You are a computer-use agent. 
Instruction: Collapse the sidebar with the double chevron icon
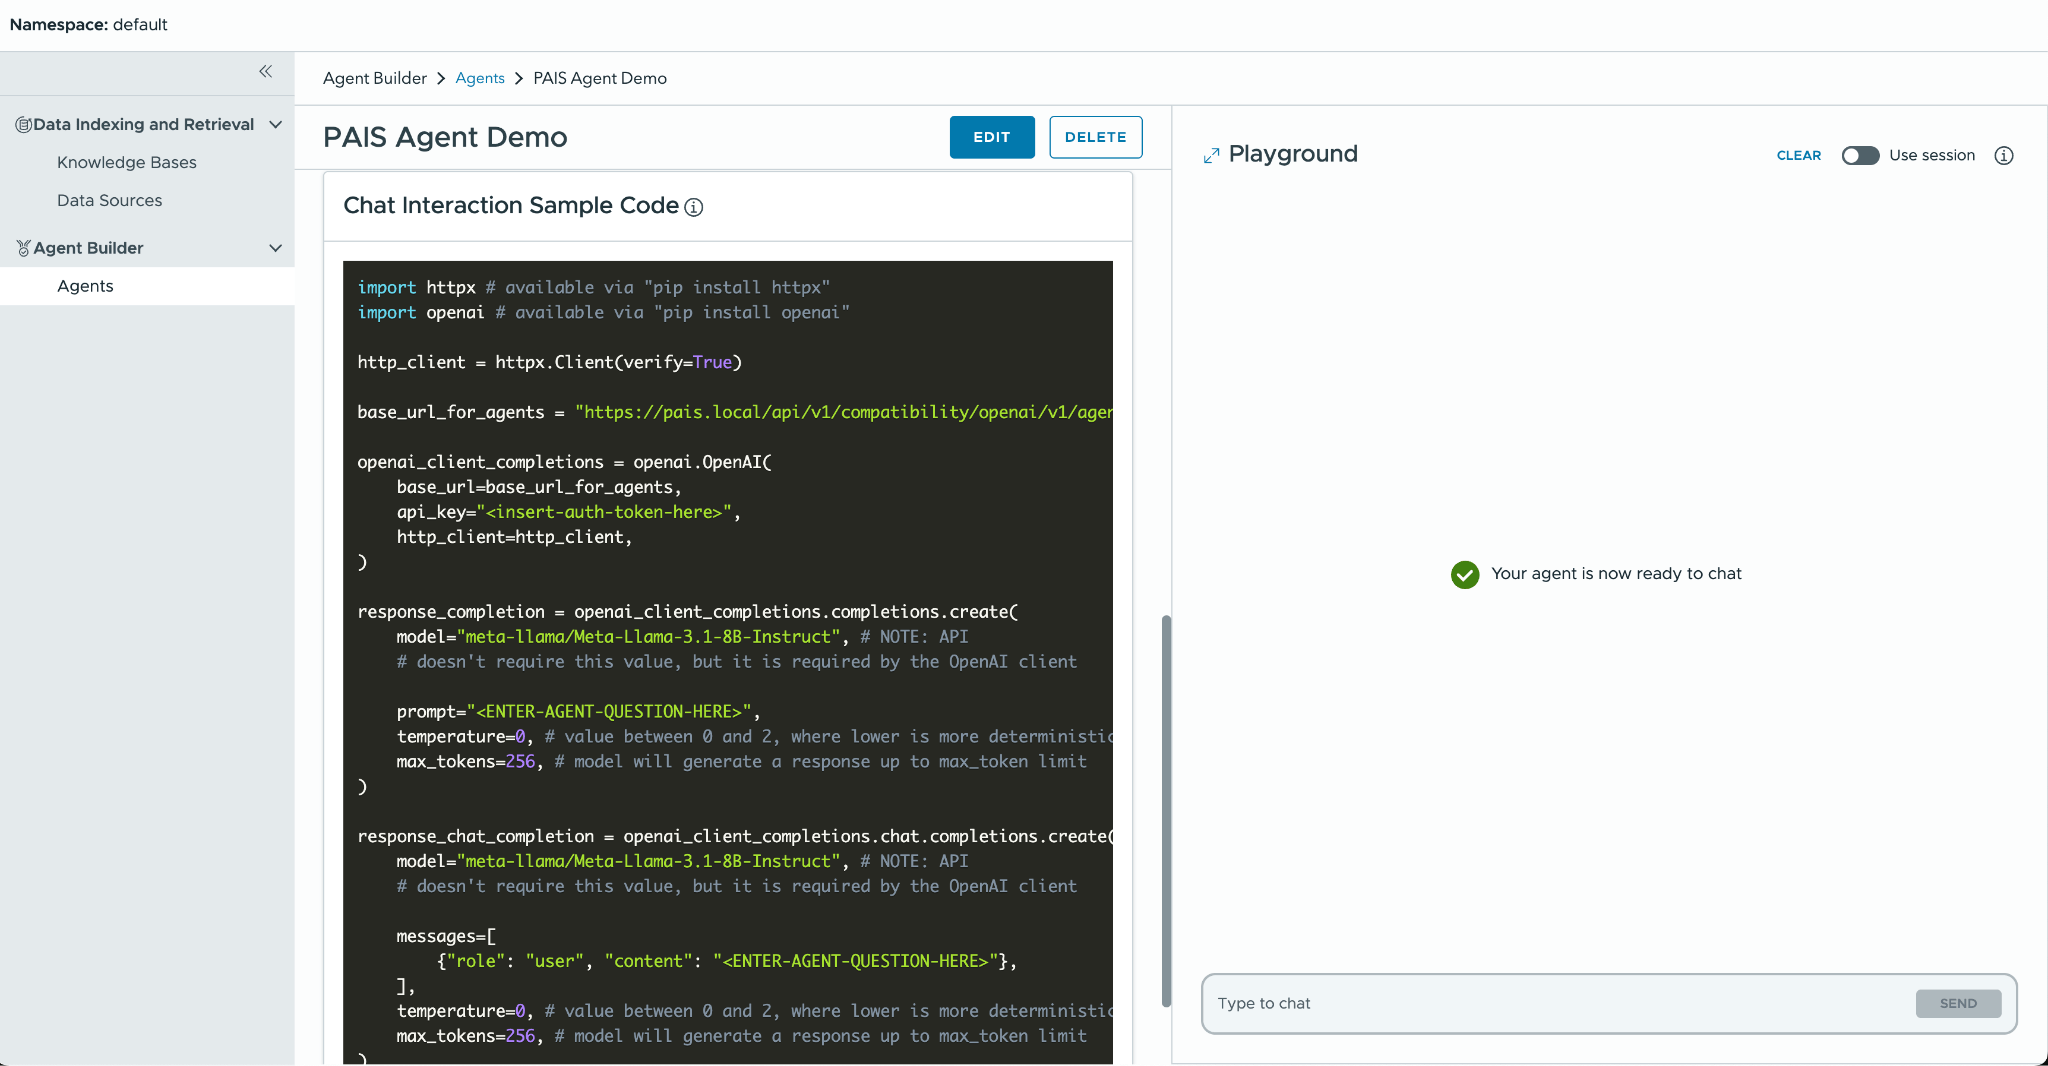coord(267,71)
